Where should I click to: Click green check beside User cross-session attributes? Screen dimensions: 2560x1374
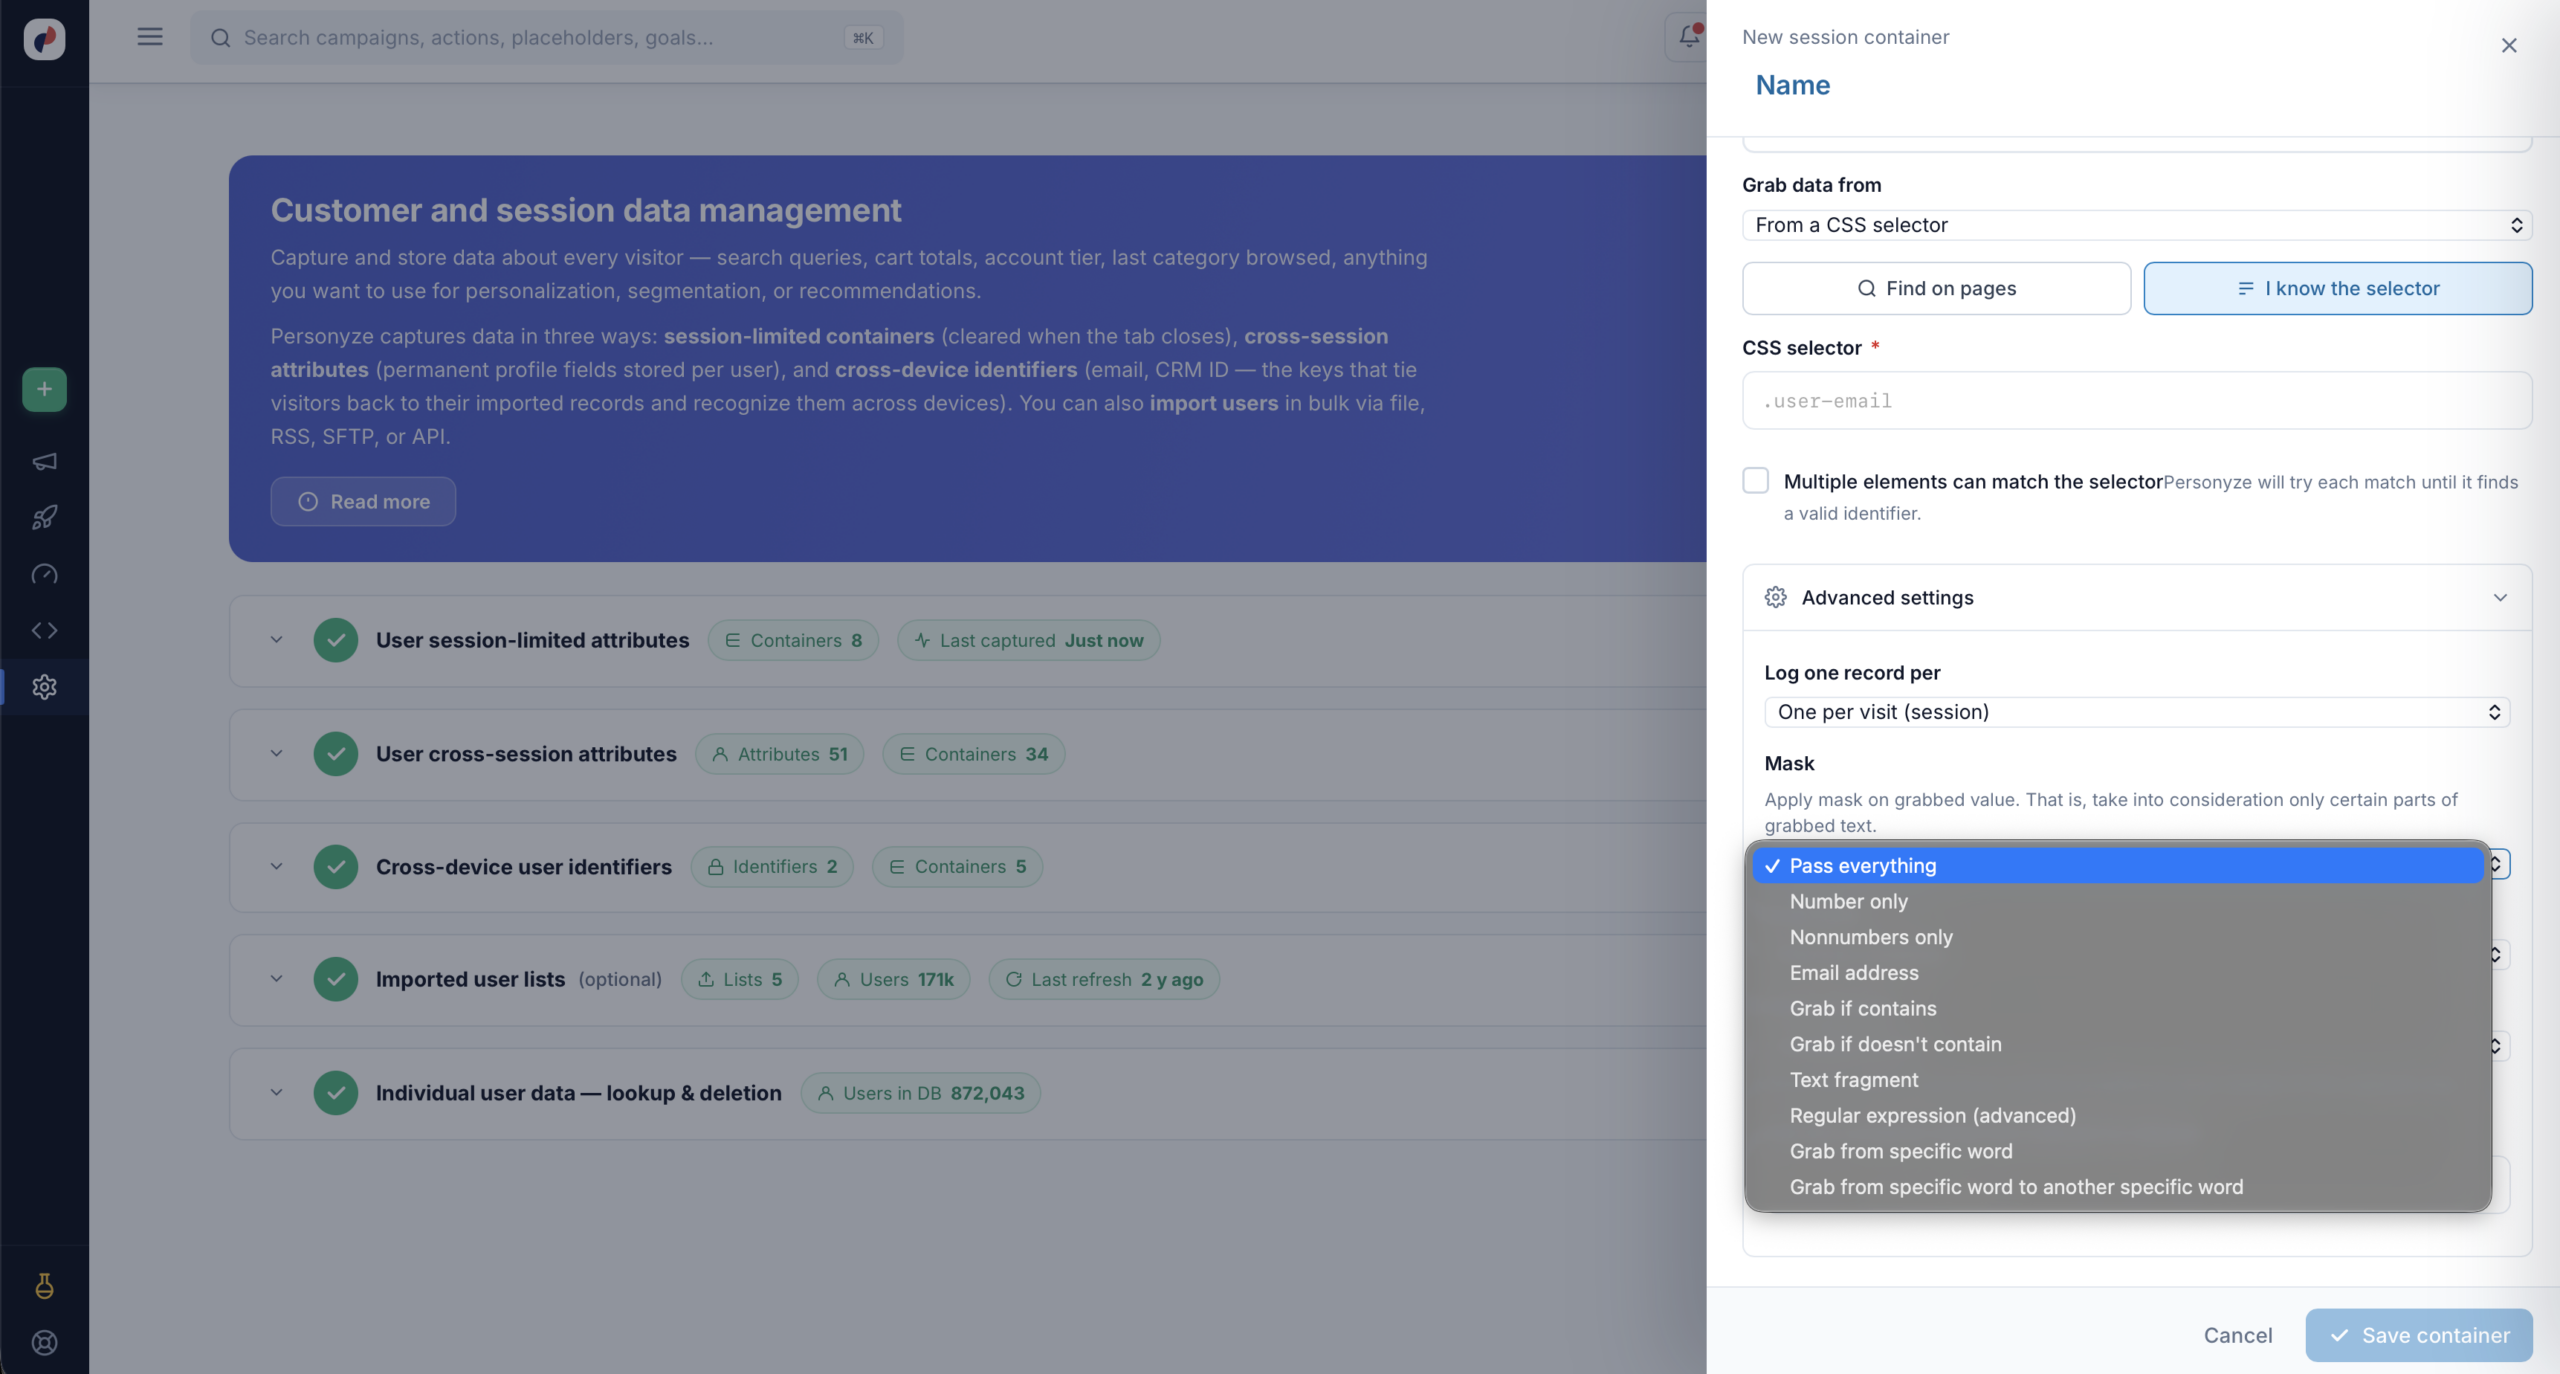(335, 754)
